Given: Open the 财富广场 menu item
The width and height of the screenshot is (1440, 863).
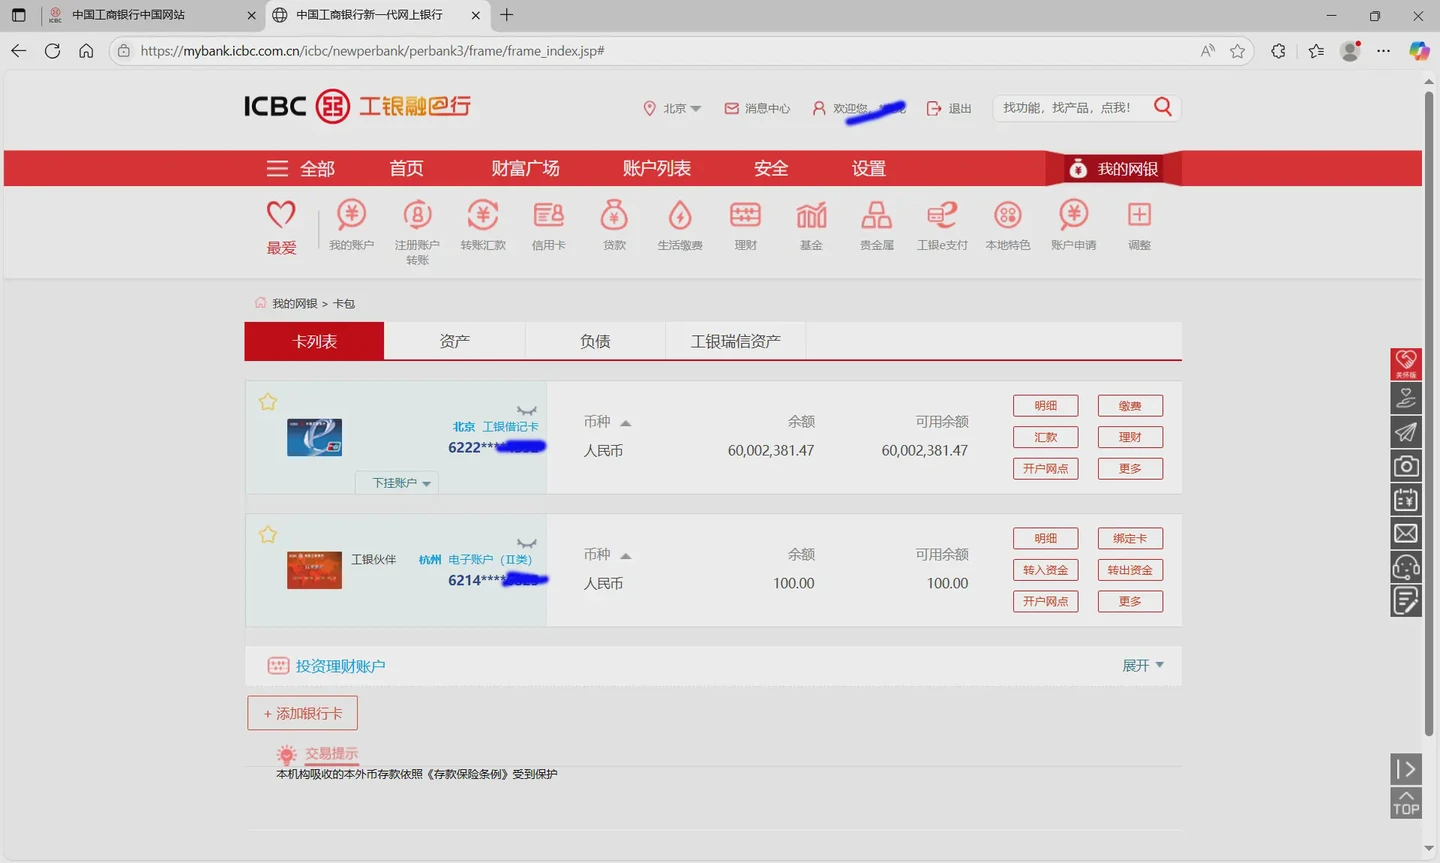Looking at the screenshot, I should (525, 169).
